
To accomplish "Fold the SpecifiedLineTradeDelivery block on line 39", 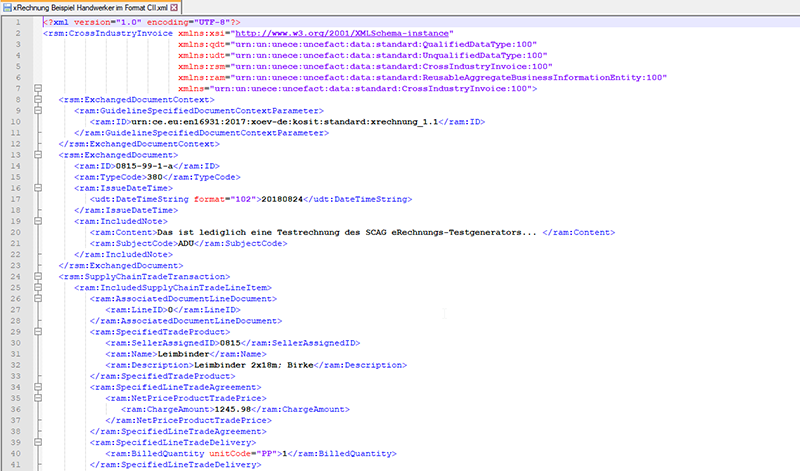I will 36,440.
